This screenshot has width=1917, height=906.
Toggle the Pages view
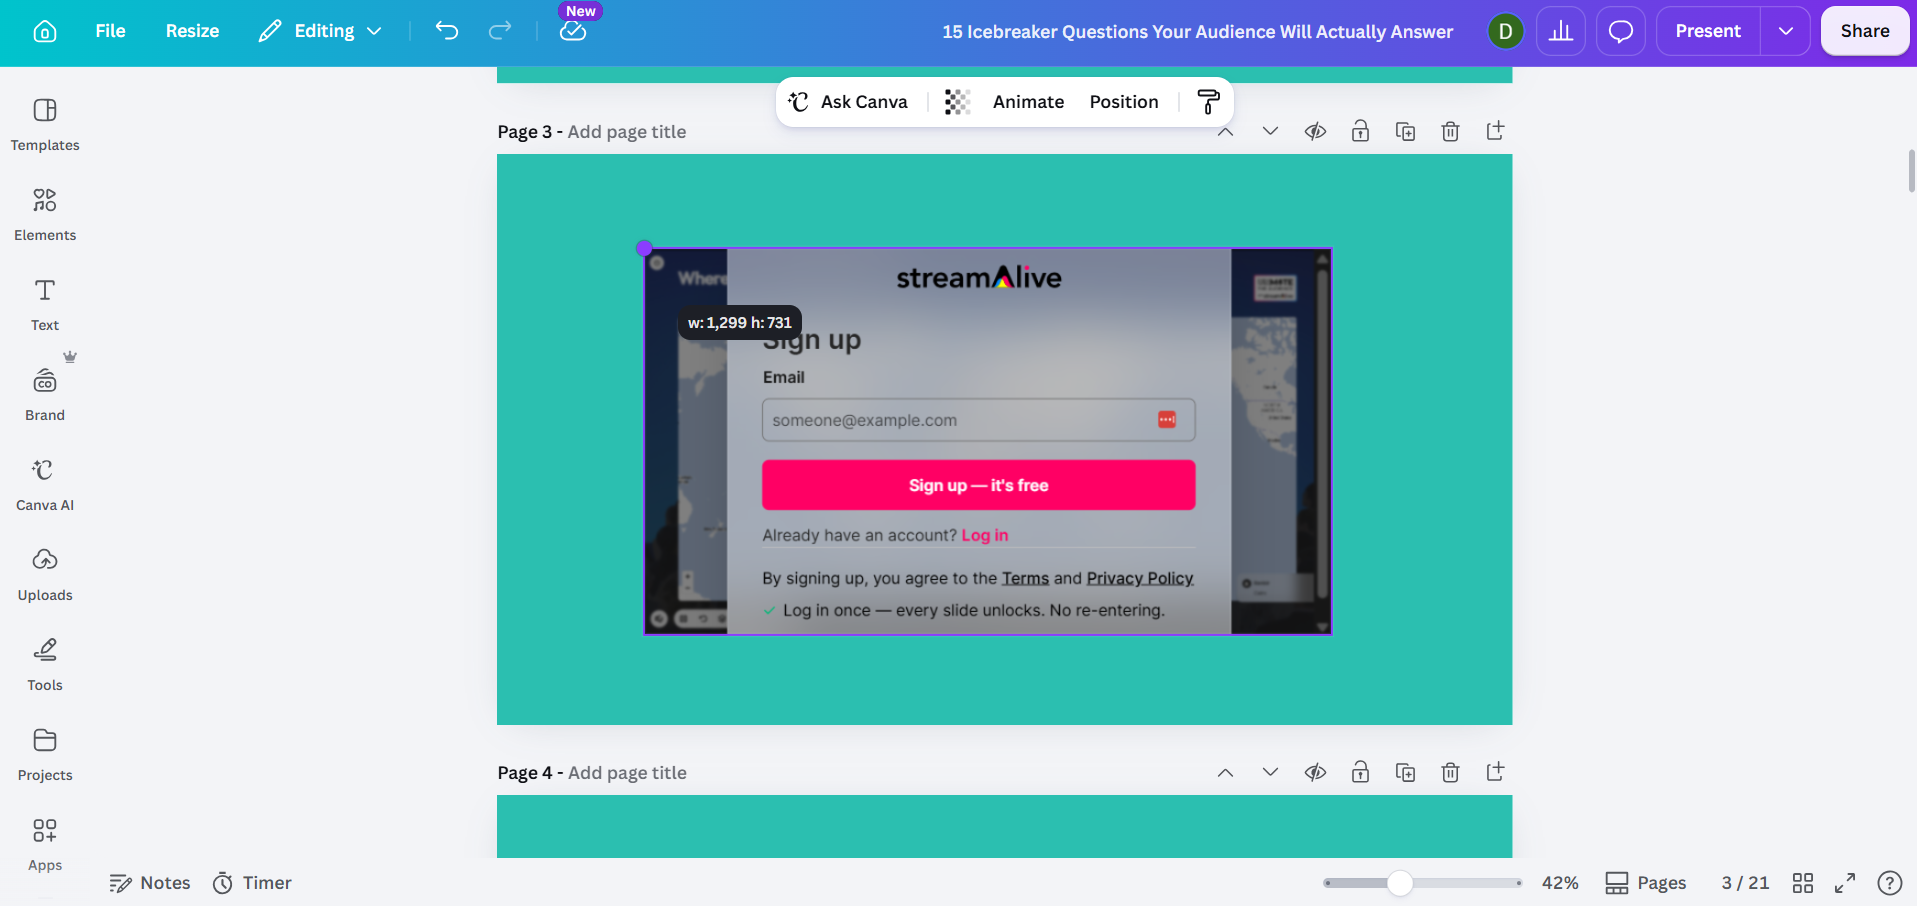pyautogui.click(x=1645, y=883)
